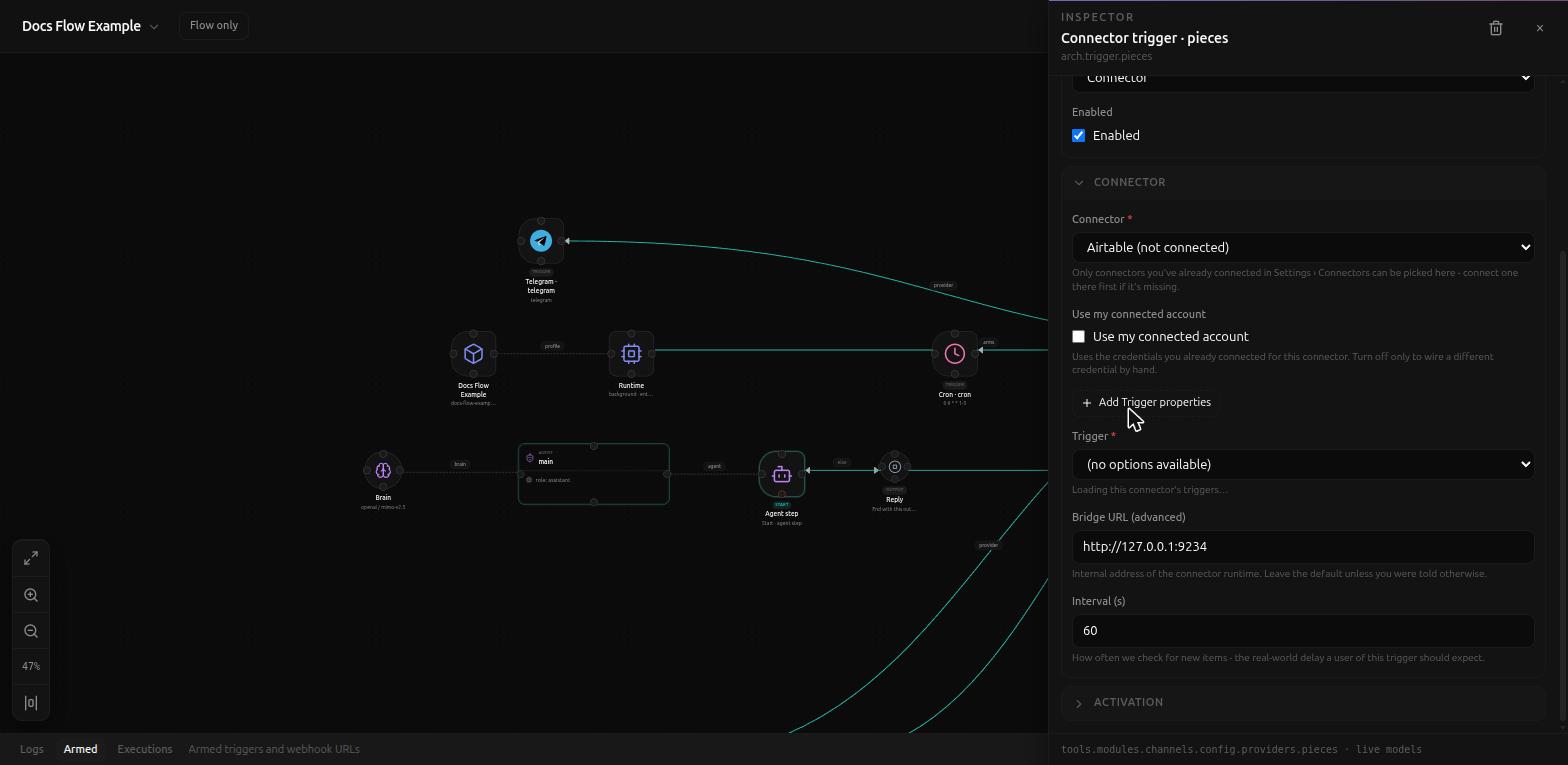Switch to the Armed tab

pyautogui.click(x=81, y=749)
